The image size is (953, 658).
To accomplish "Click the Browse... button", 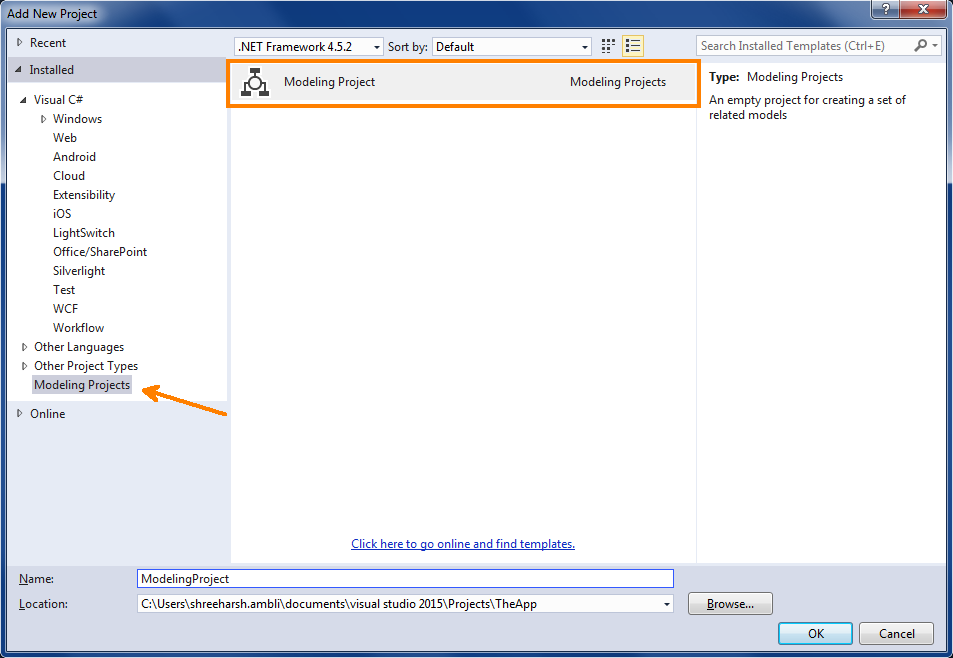I will [730, 604].
